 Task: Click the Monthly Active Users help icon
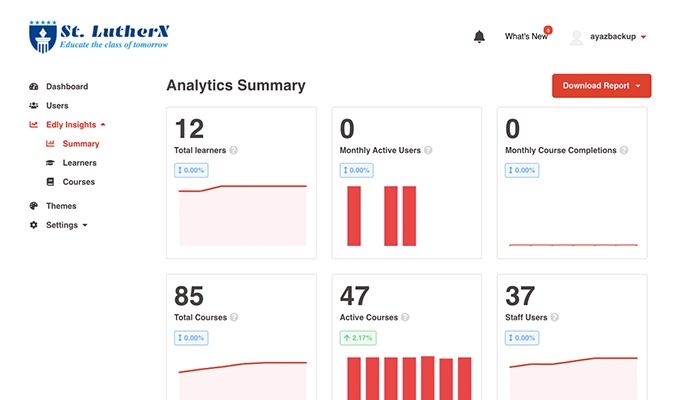428,150
